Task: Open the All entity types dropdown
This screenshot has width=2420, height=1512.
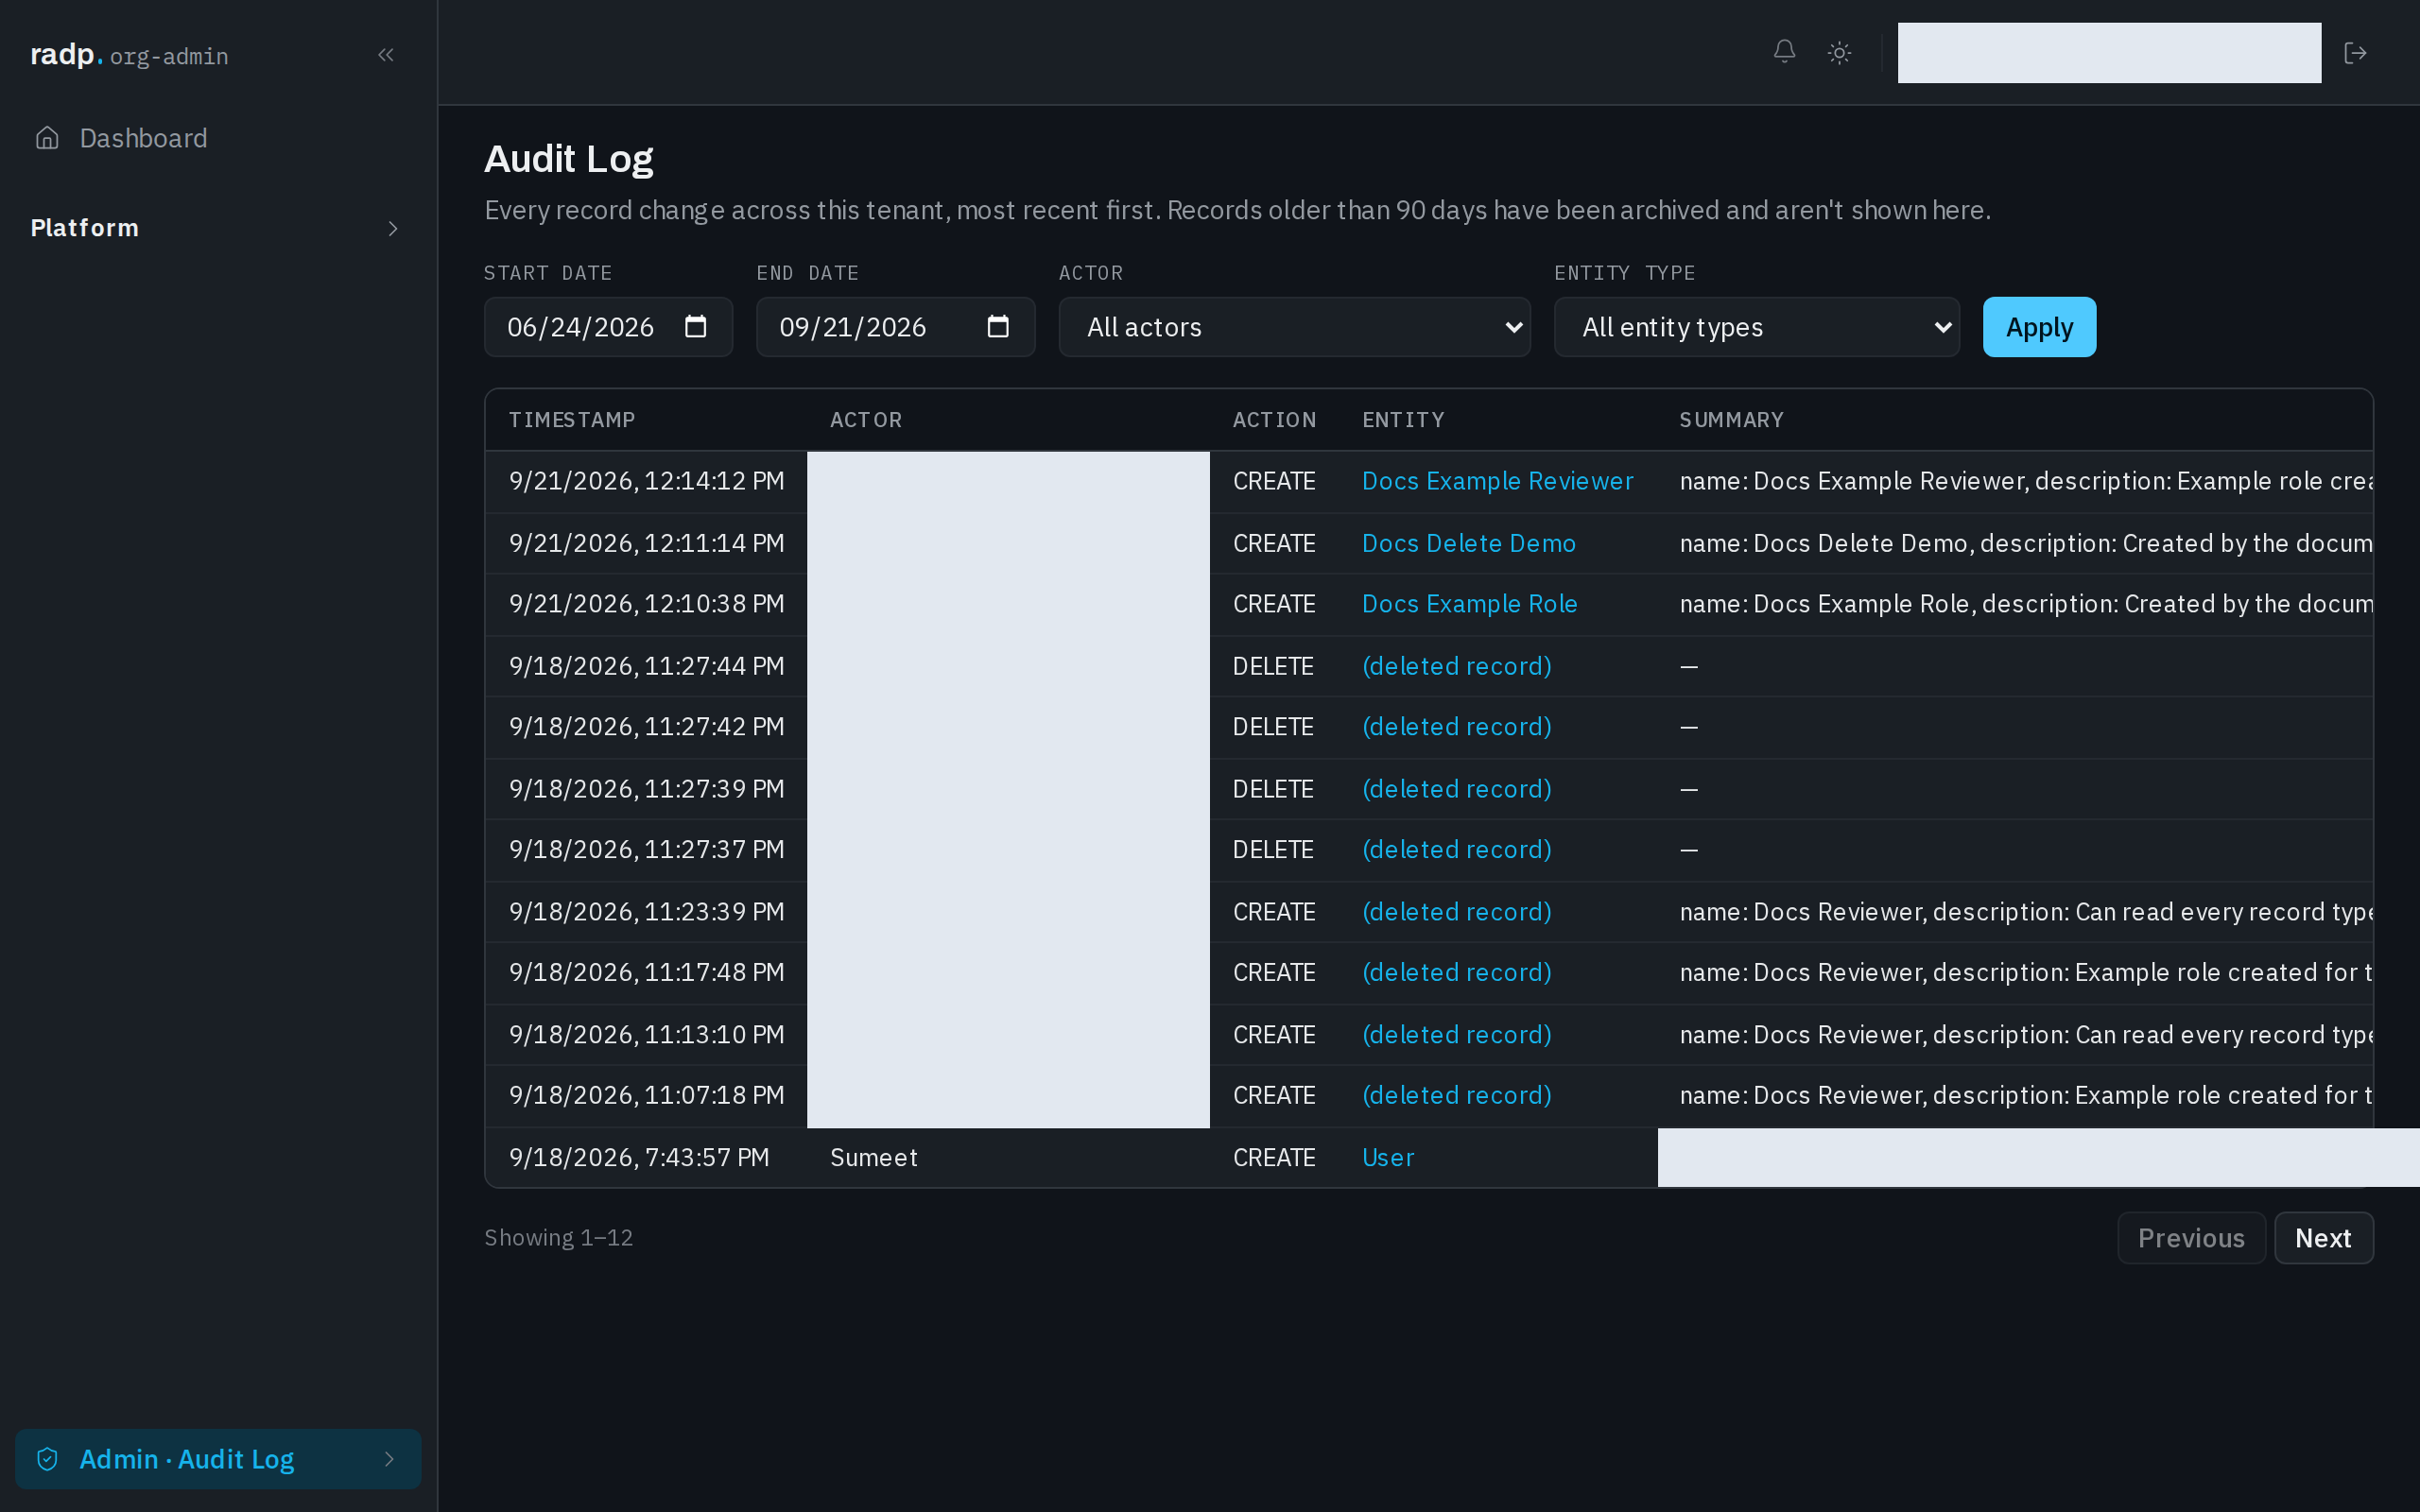Action: [x=1756, y=327]
